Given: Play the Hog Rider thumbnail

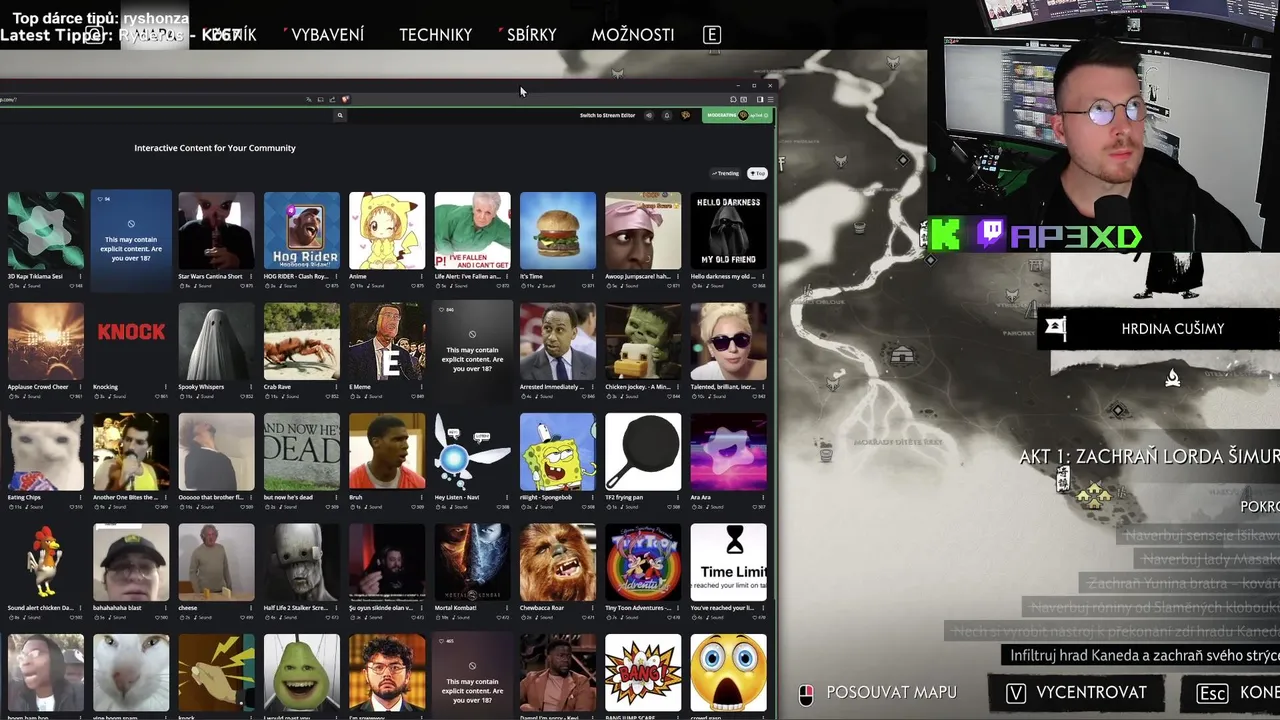Looking at the screenshot, I should click(x=302, y=230).
